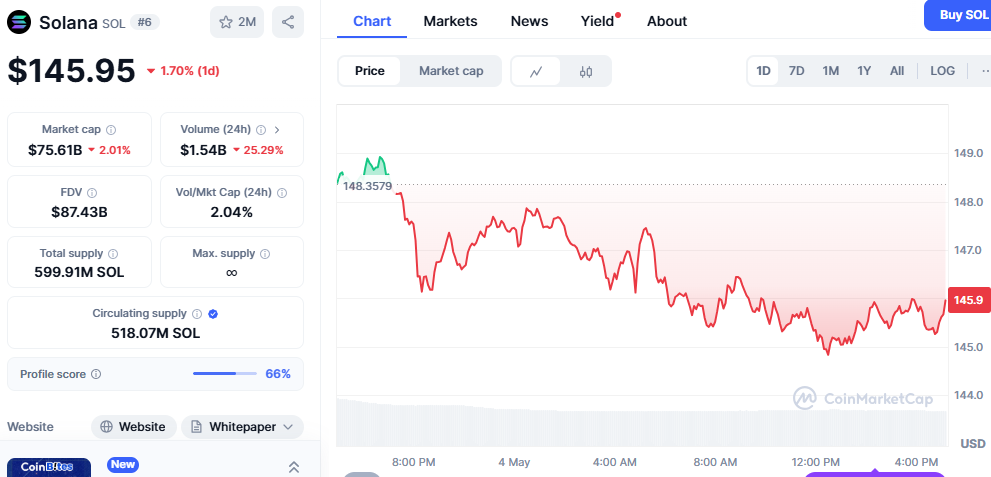Expand Volume (24h) details arrow
The width and height of the screenshot is (991, 477).
tap(276, 130)
